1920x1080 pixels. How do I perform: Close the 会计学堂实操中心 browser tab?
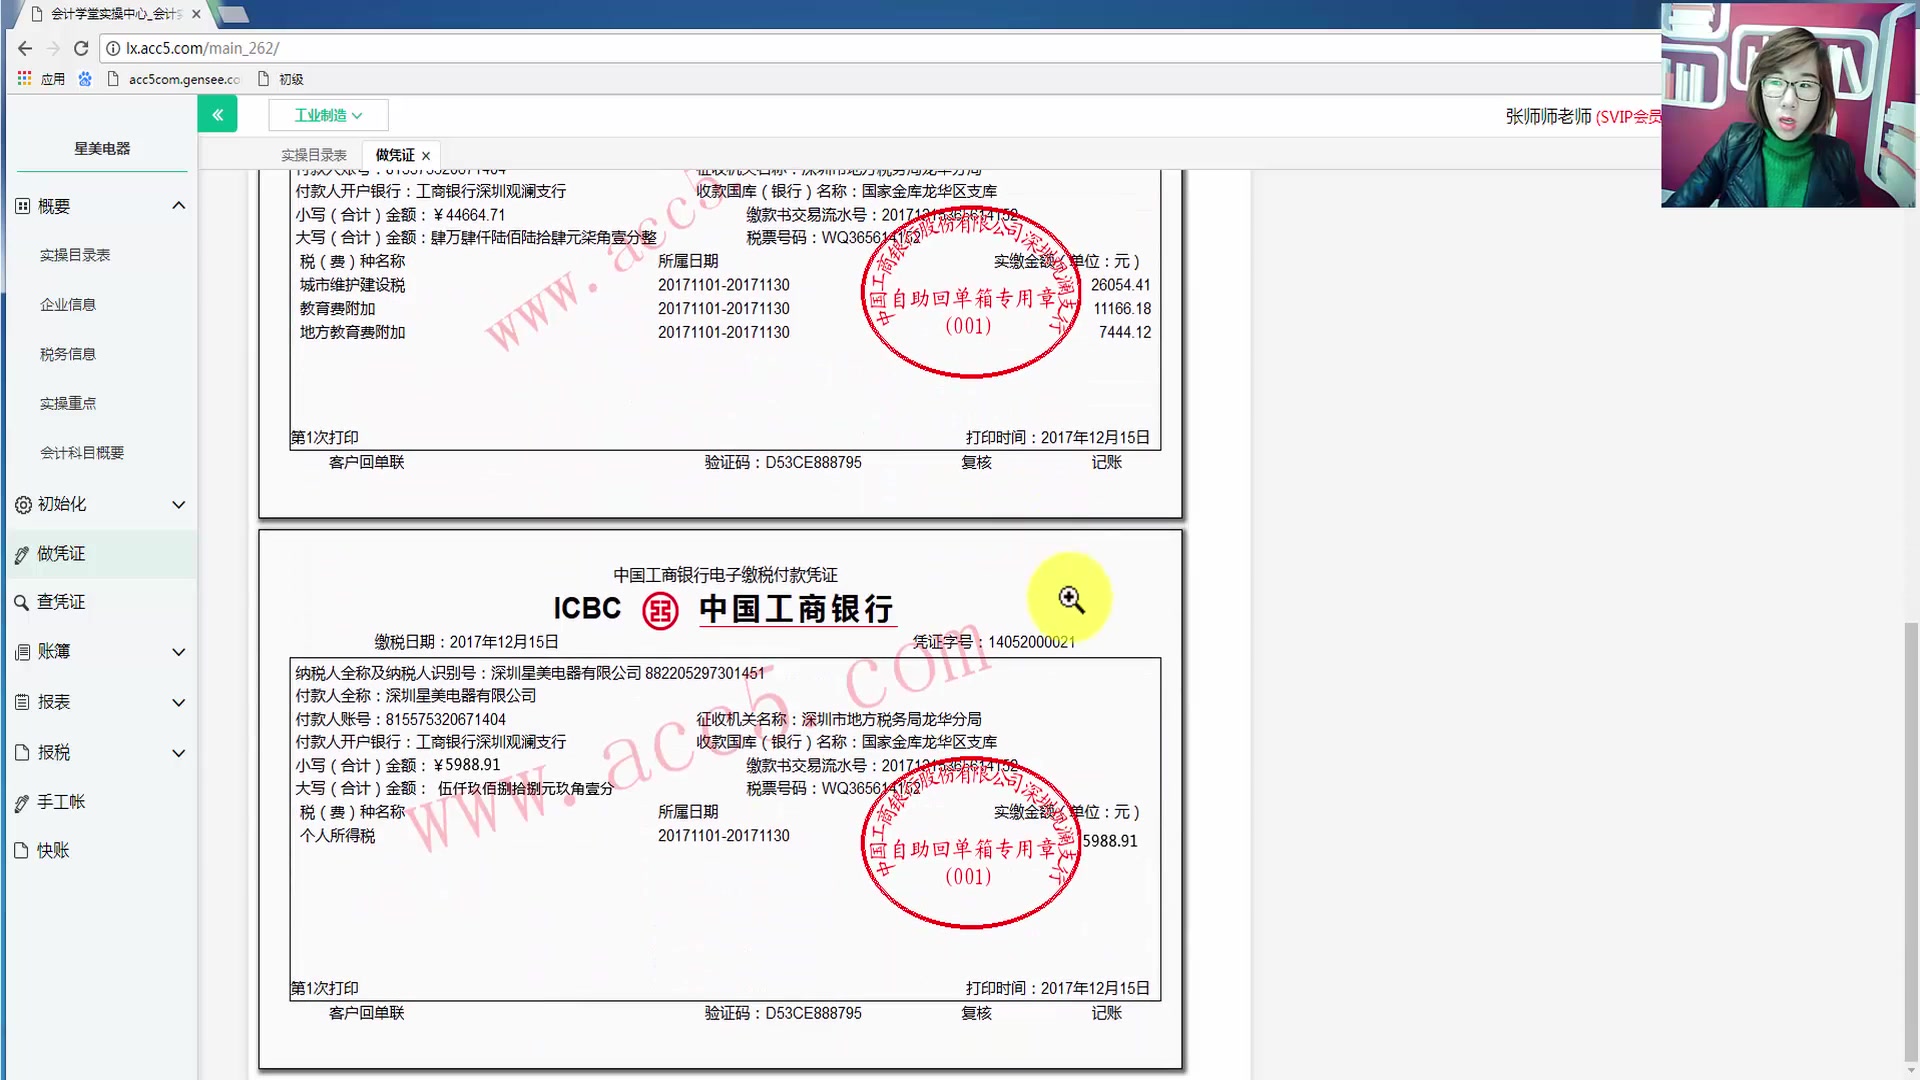196,14
